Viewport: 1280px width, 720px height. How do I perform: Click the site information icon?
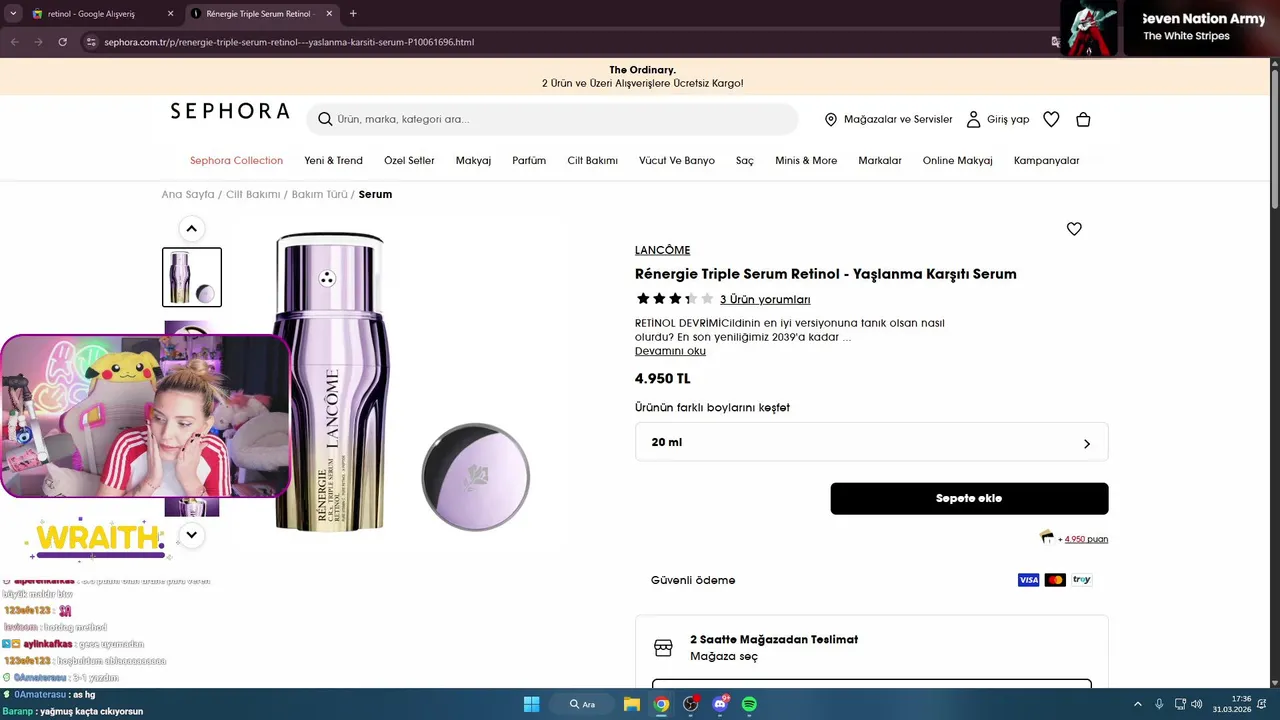point(91,42)
